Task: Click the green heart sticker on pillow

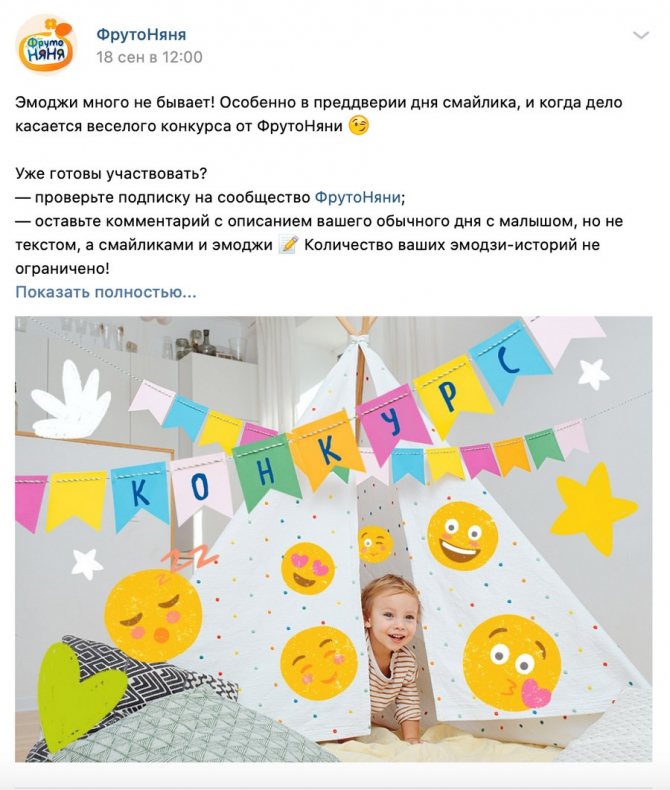Action: [80, 695]
